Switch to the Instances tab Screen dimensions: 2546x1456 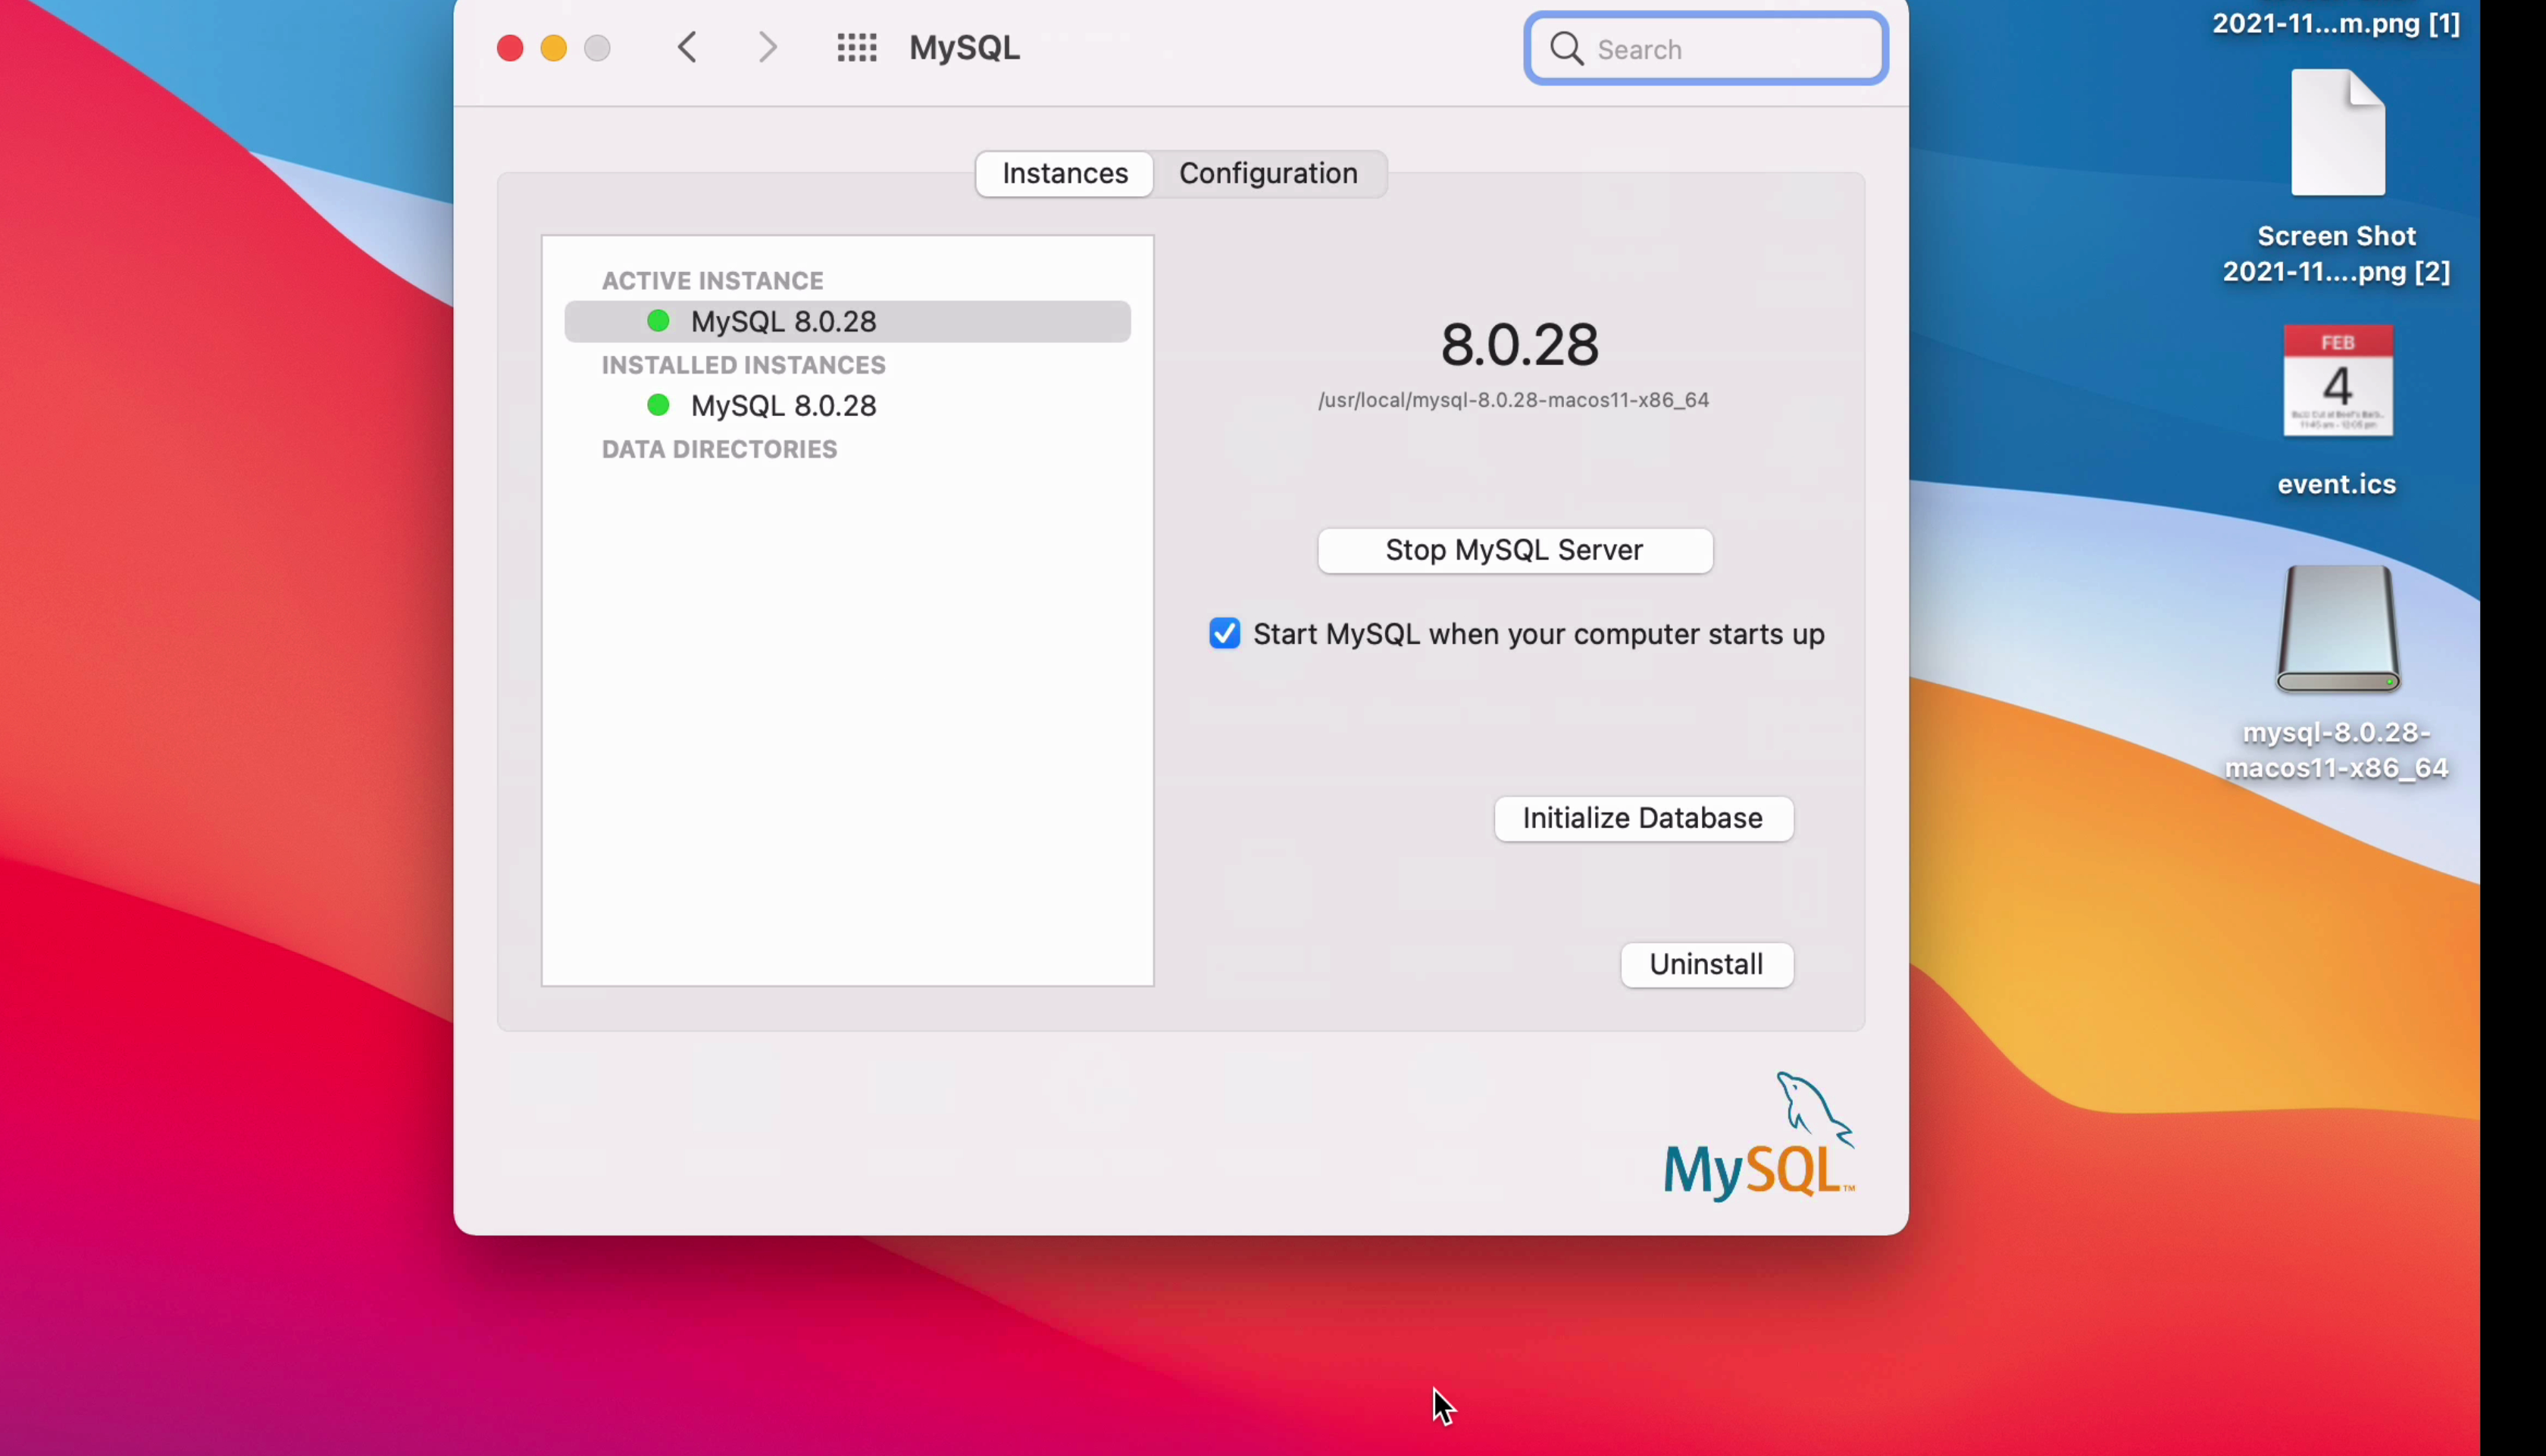point(1065,174)
